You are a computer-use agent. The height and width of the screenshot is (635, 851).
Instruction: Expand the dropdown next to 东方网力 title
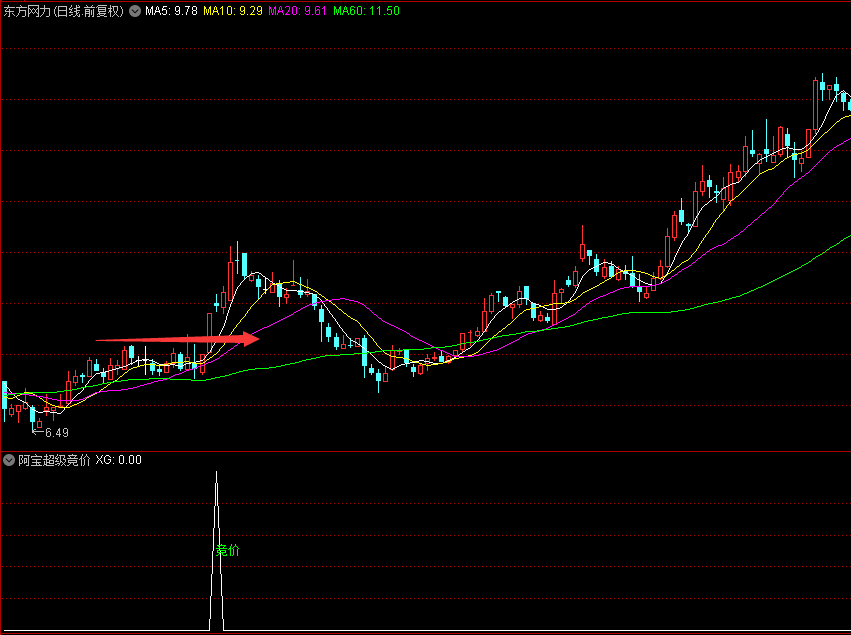(135, 11)
